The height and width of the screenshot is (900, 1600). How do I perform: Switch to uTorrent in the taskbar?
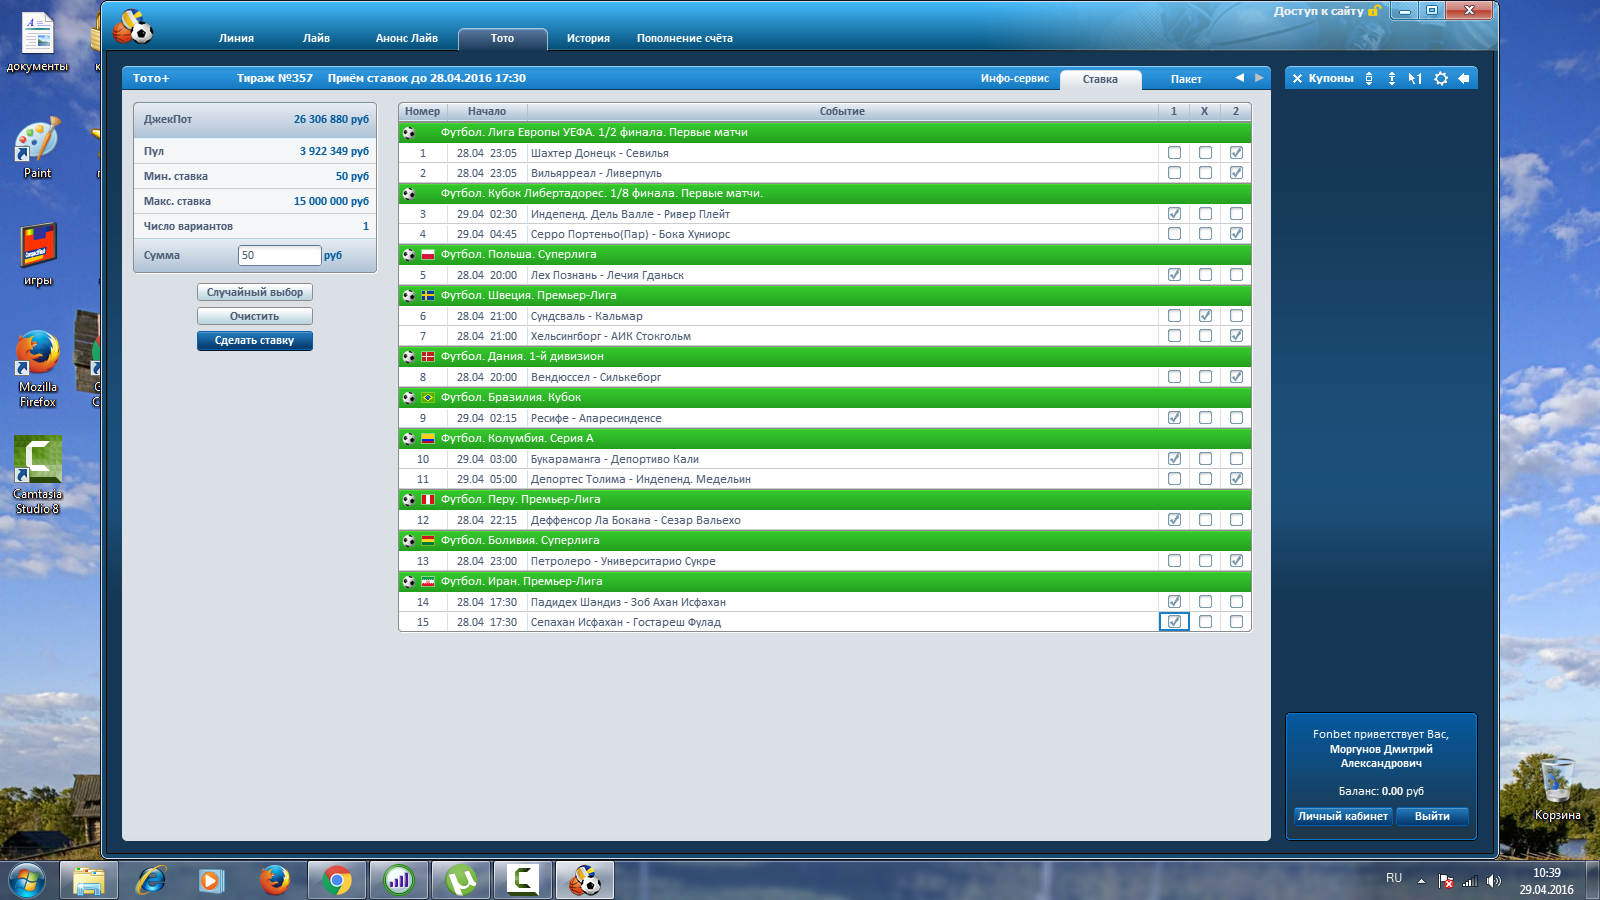pos(461,880)
